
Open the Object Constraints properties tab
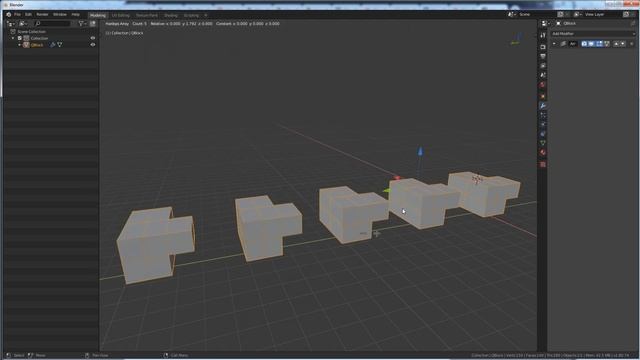[x=543, y=134]
